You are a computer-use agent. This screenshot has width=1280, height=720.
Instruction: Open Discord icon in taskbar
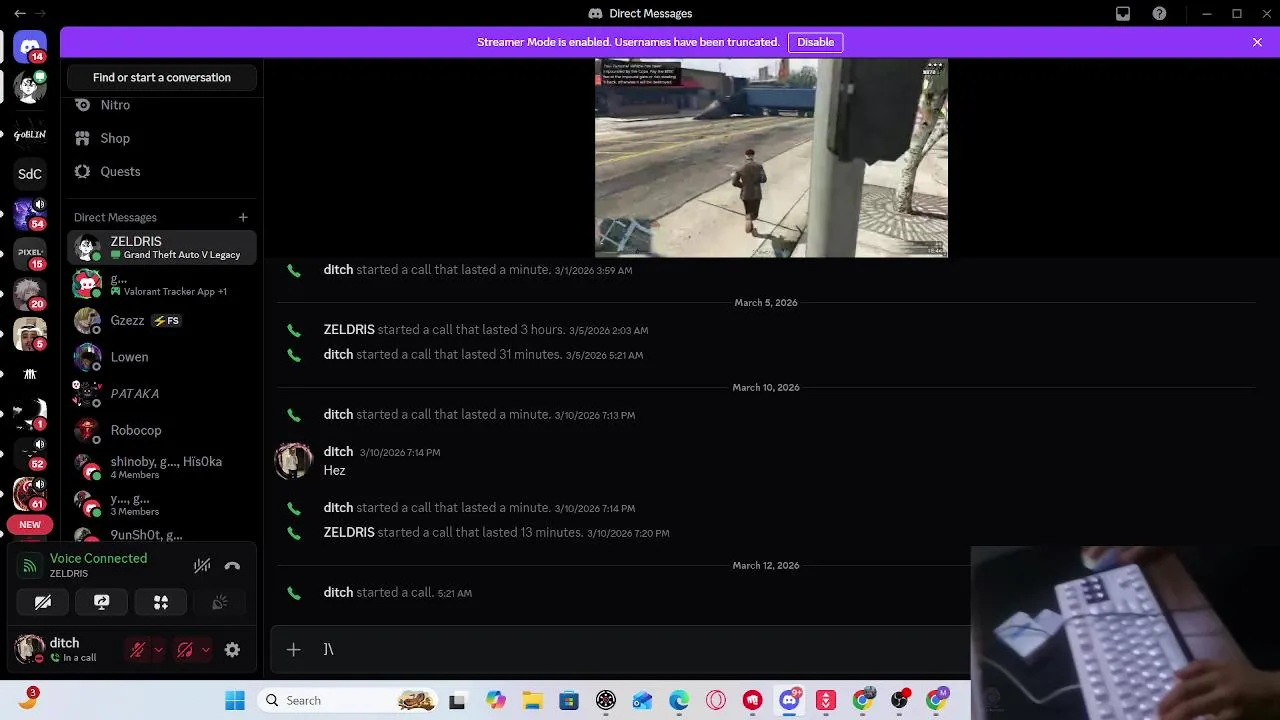789,701
